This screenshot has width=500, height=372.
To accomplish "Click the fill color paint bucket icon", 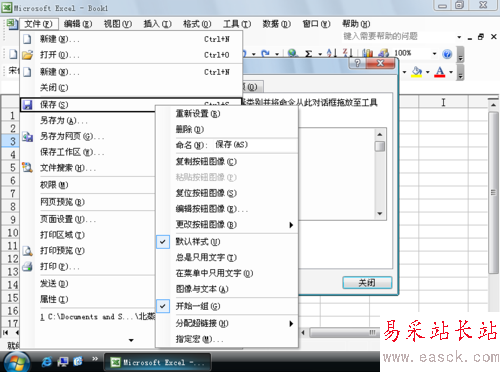I will (x=416, y=71).
